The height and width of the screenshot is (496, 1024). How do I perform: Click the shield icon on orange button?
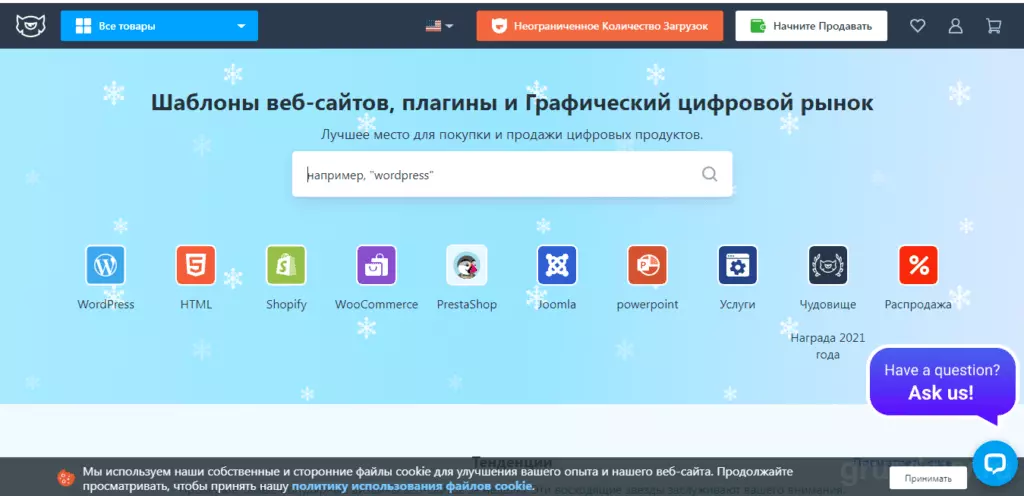[498, 26]
